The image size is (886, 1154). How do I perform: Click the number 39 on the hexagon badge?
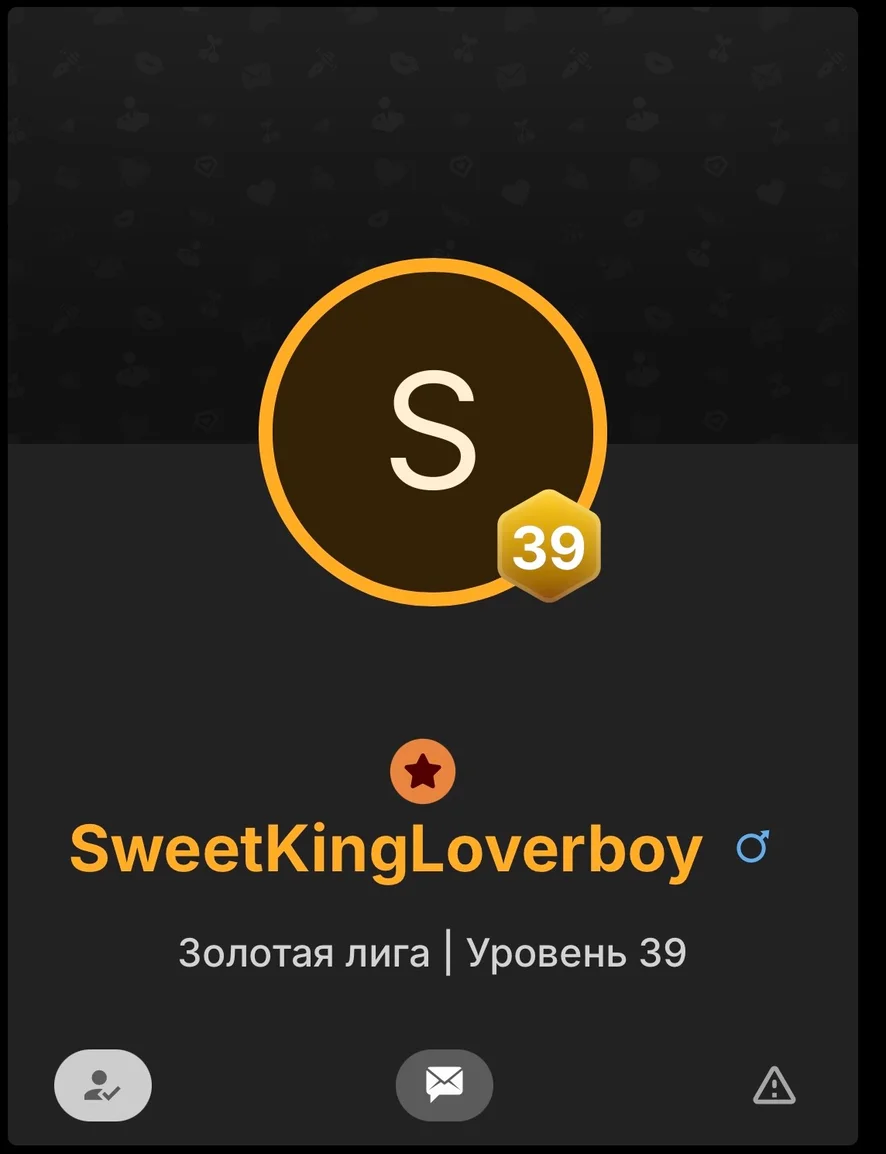[548, 548]
